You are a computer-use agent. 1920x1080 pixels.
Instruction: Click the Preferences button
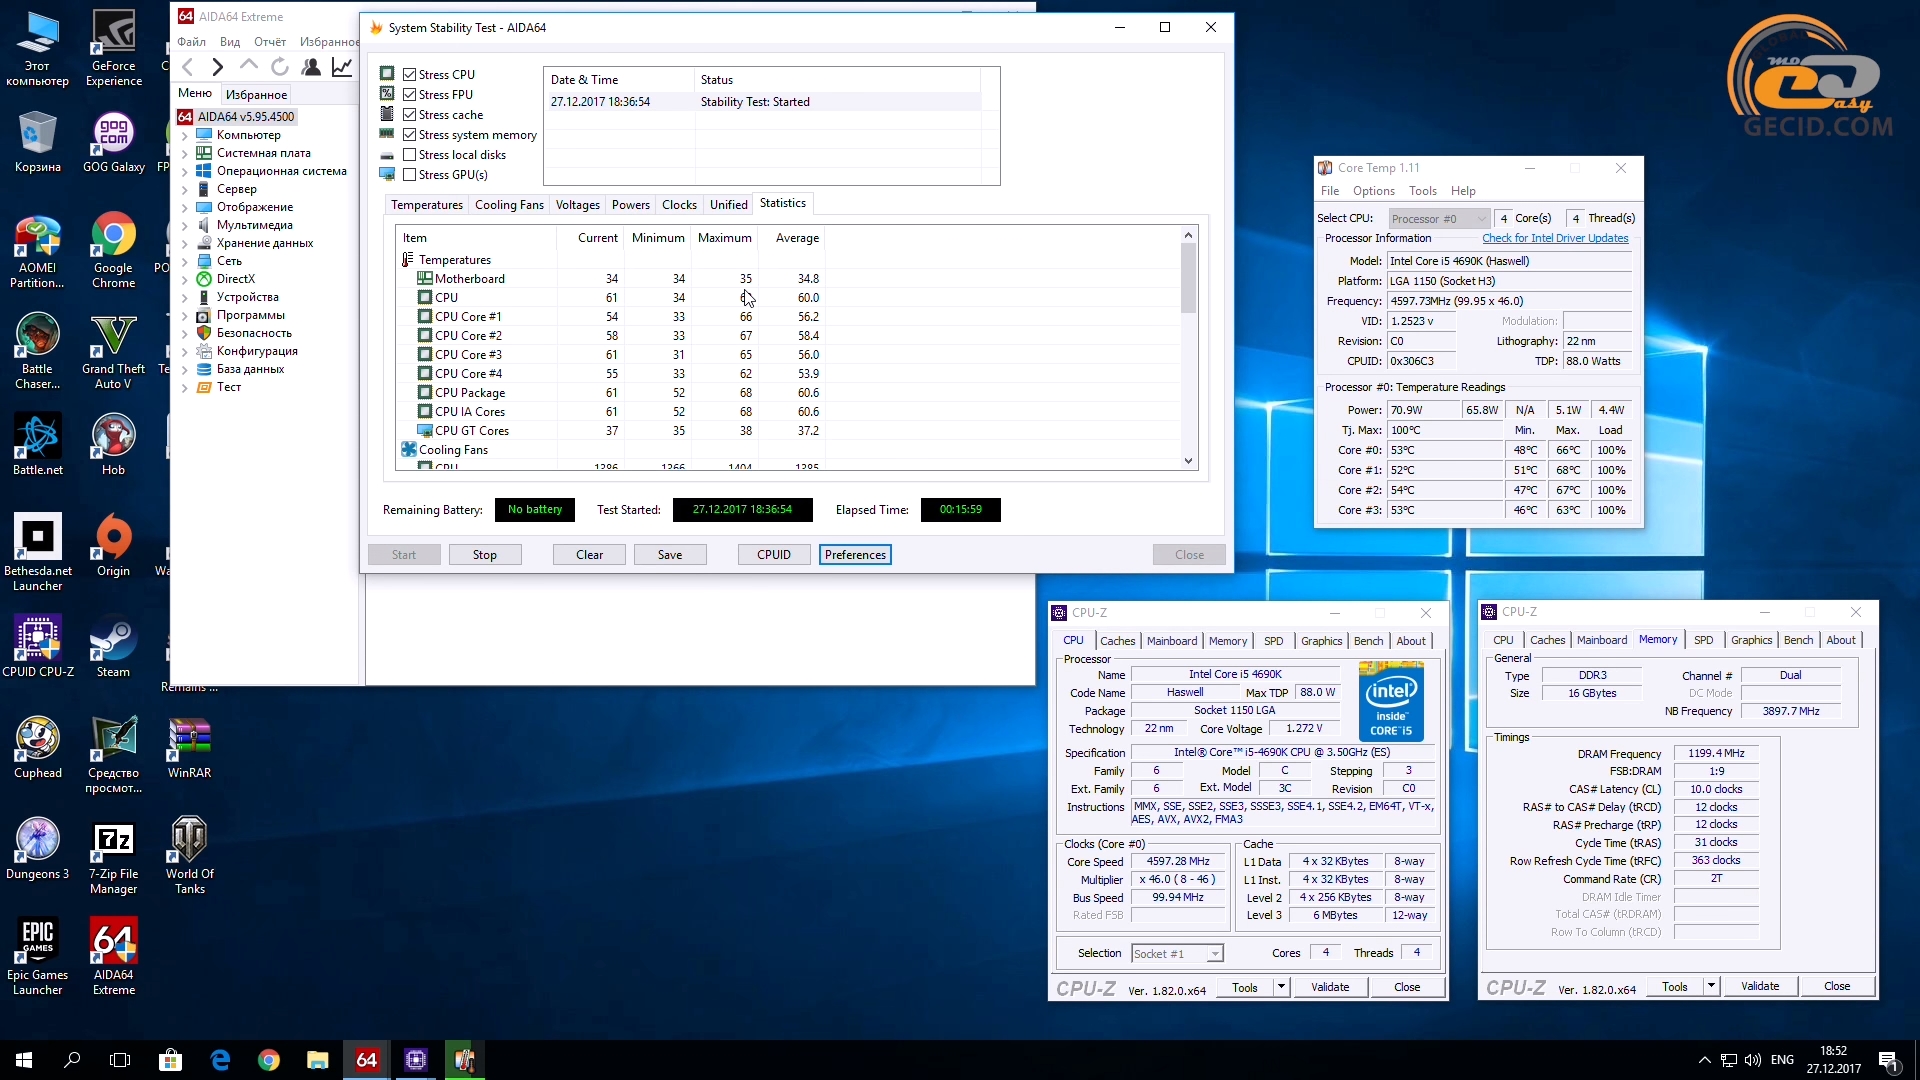point(855,555)
